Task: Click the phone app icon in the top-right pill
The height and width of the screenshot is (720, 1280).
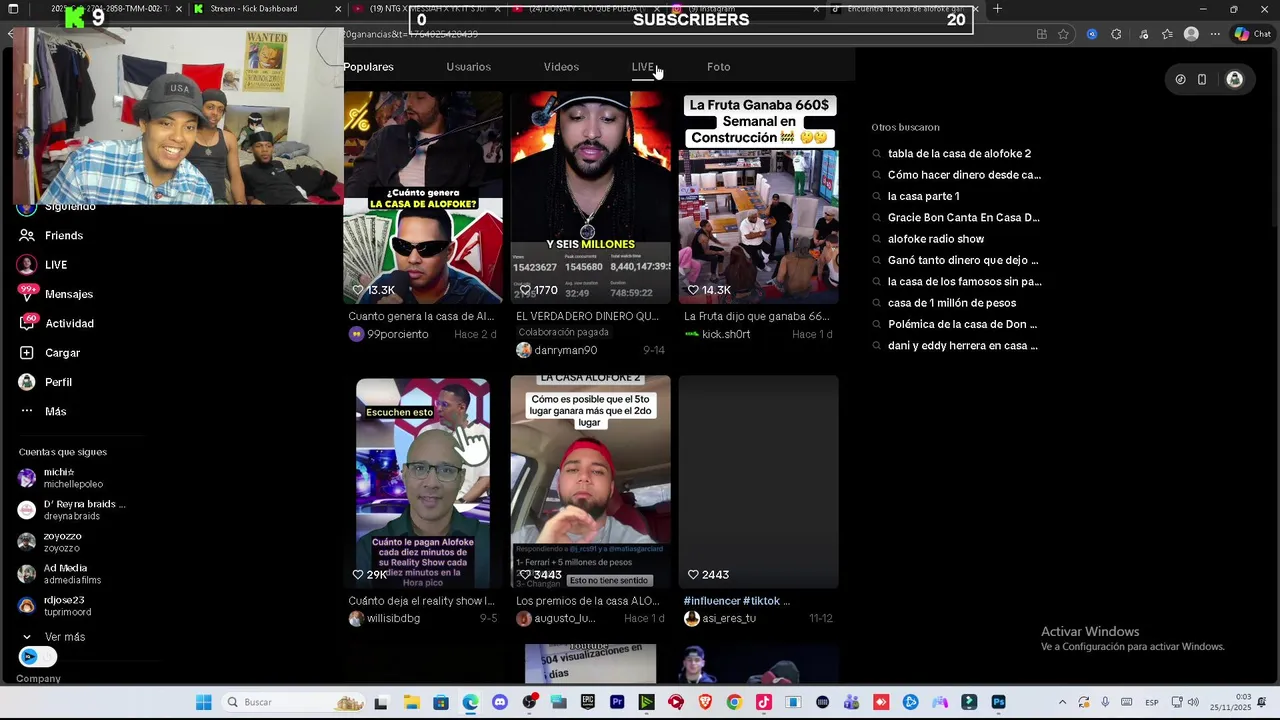Action: pyautogui.click(x=1202, y=79)
